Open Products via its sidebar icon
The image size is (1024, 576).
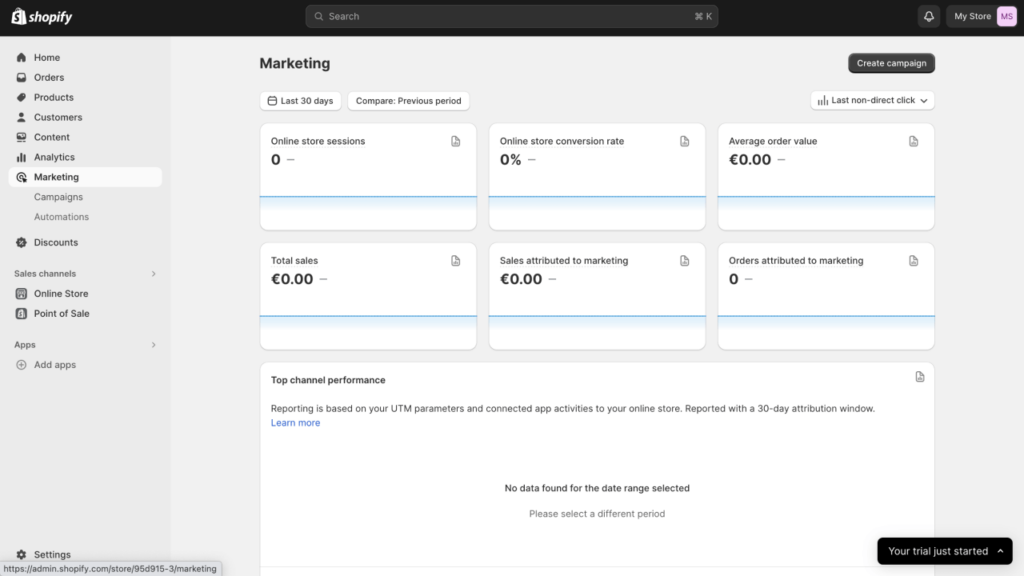pos(20,97)
